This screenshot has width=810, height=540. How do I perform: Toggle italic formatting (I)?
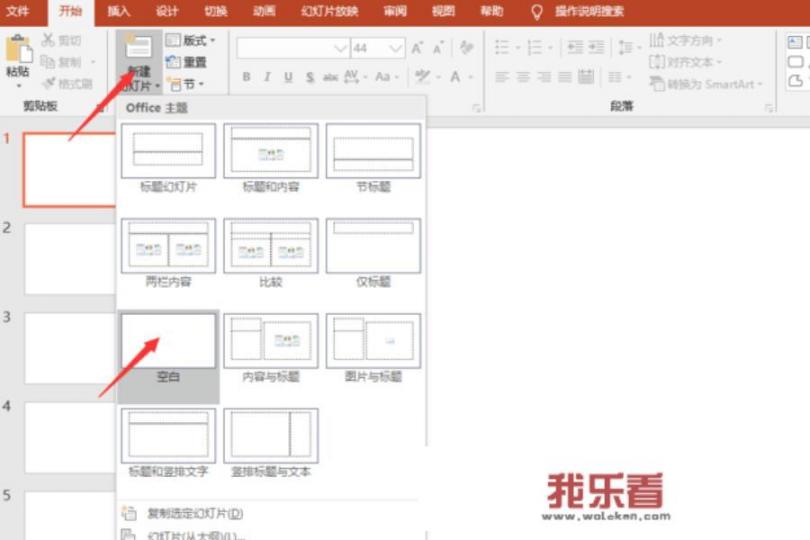[x=267, y=77]
